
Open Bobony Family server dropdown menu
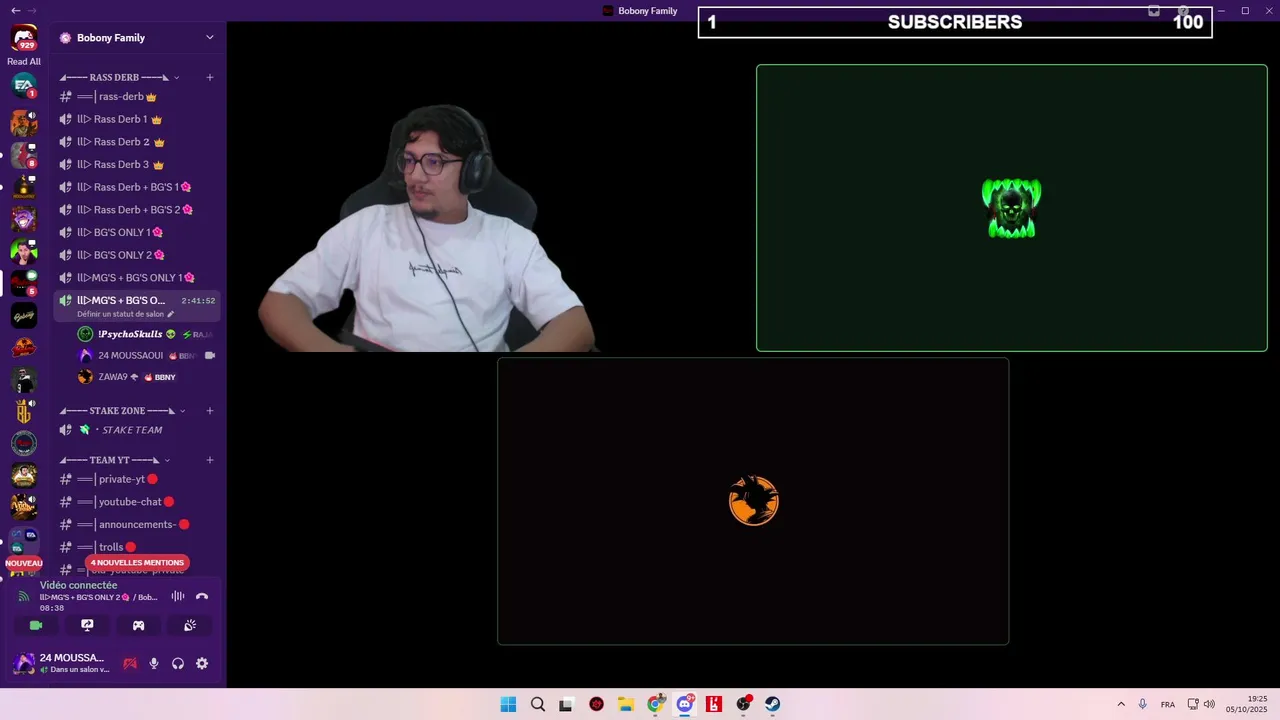pos(138,38)
